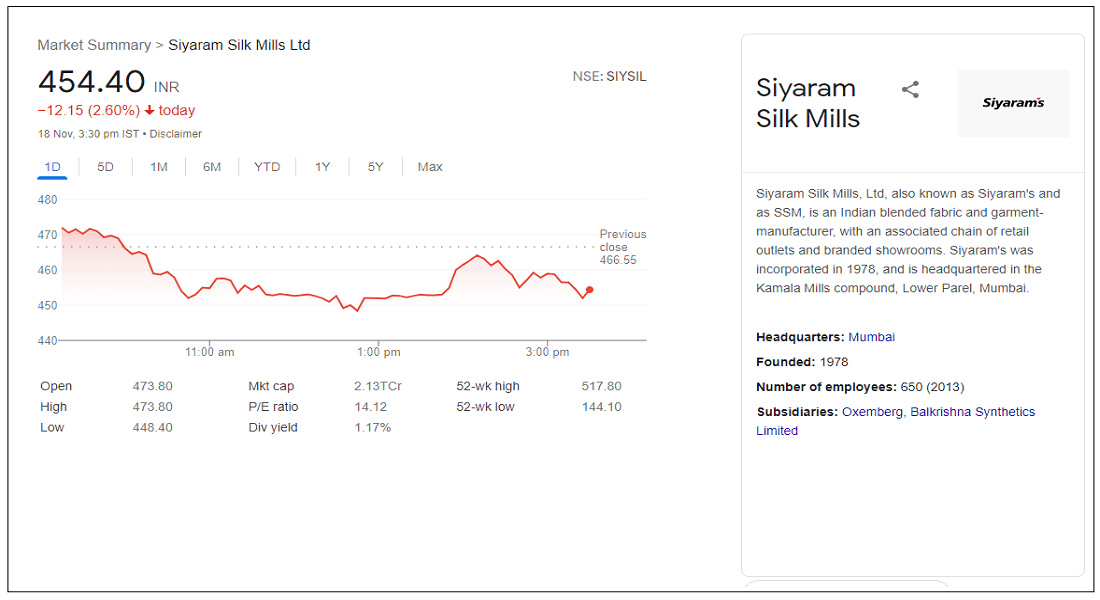
Task: Open the Siyaram's logo thumbnail
Action: [x=1013, y=102]
